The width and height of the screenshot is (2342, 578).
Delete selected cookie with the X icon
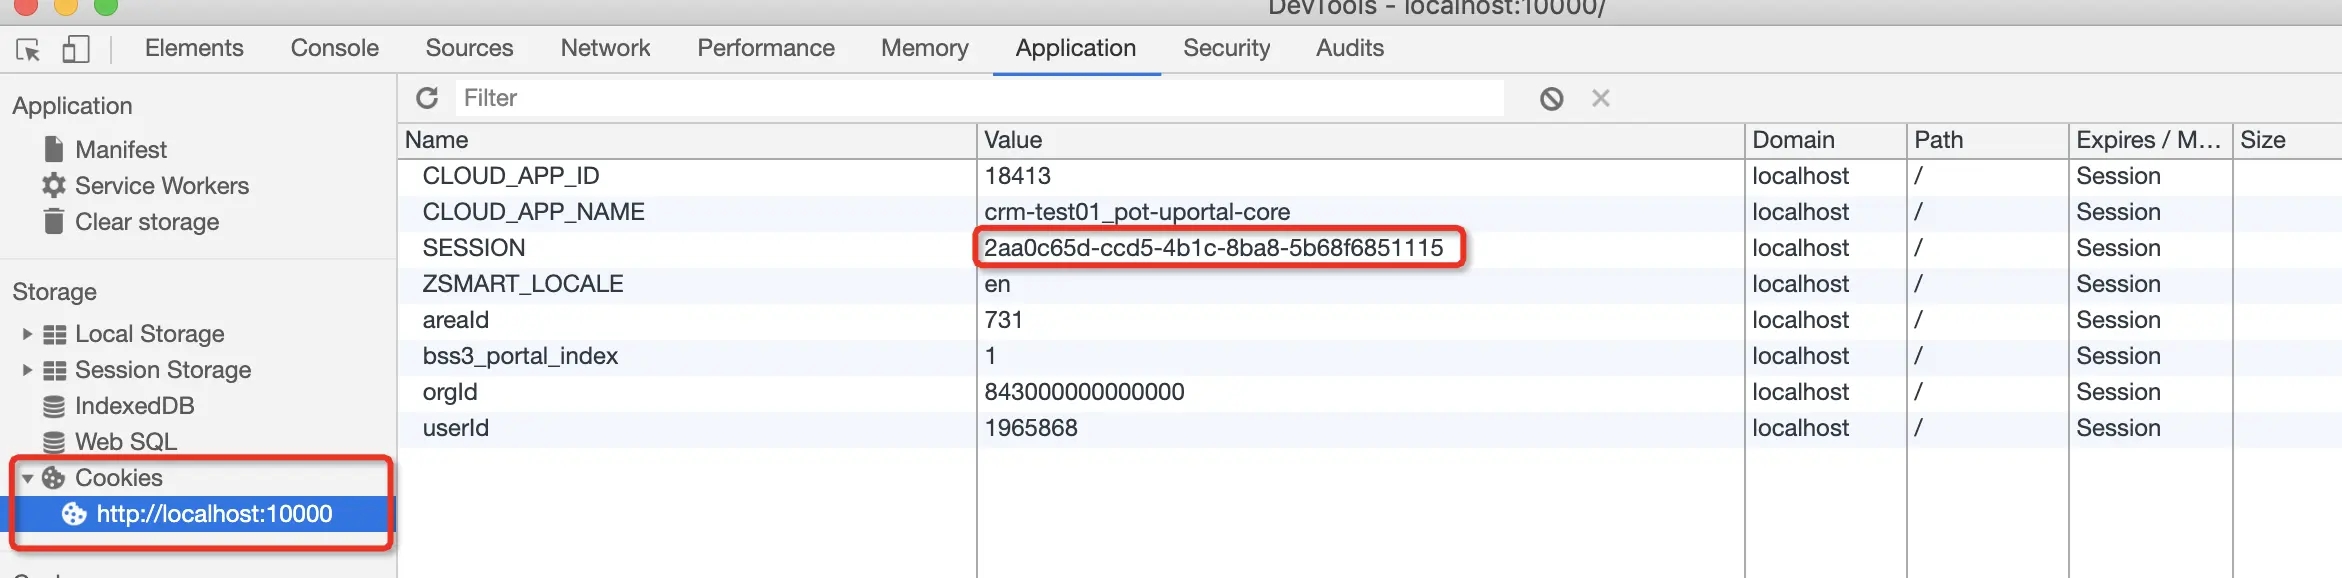click(1601, 98)
